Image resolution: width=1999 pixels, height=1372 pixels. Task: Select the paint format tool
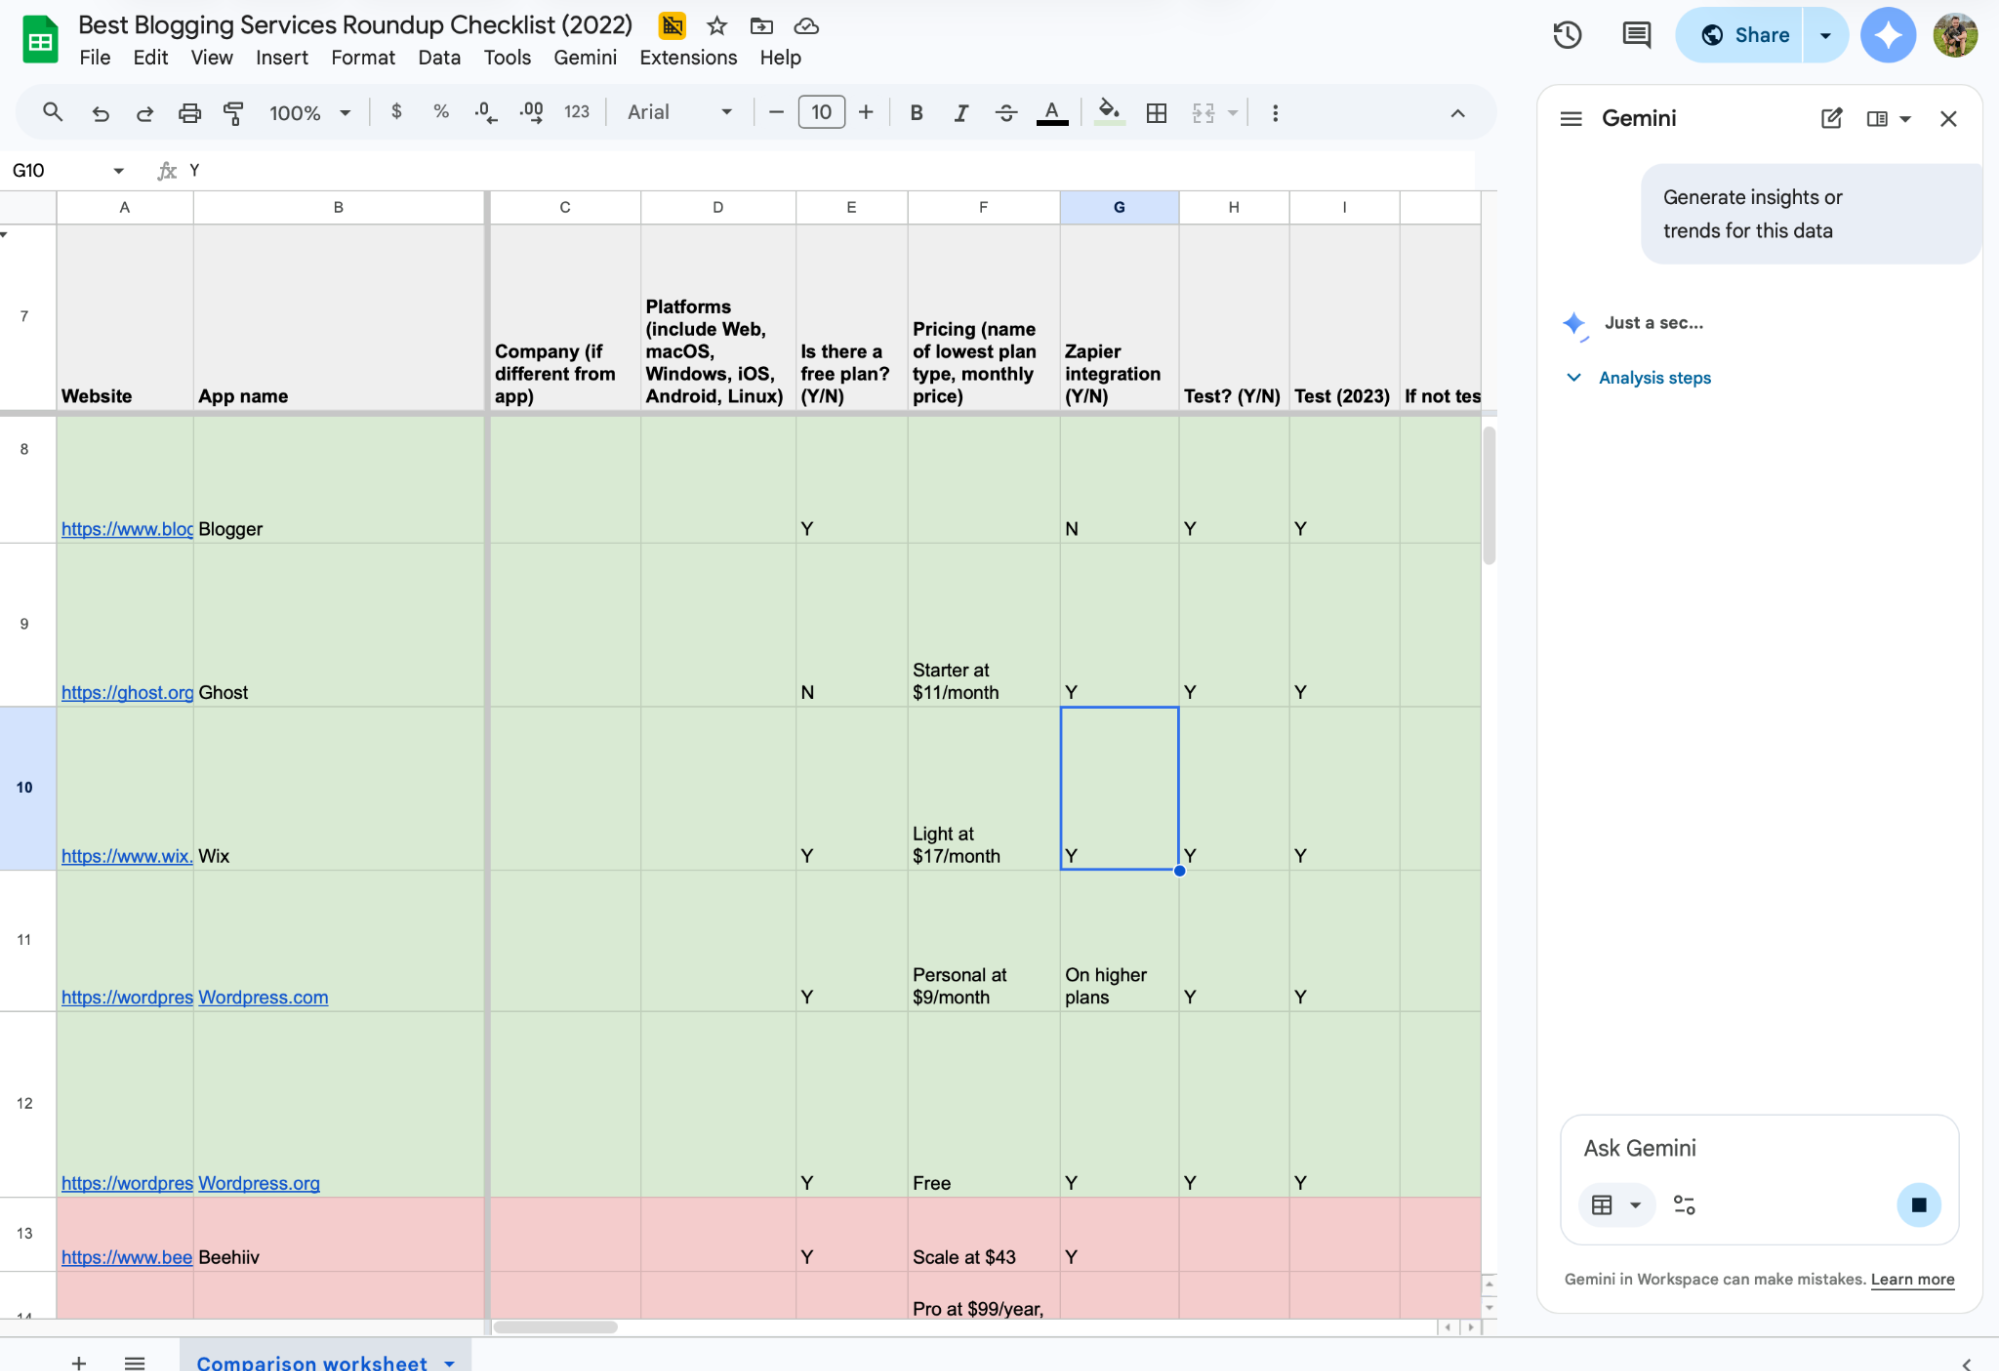click(233, 112)
